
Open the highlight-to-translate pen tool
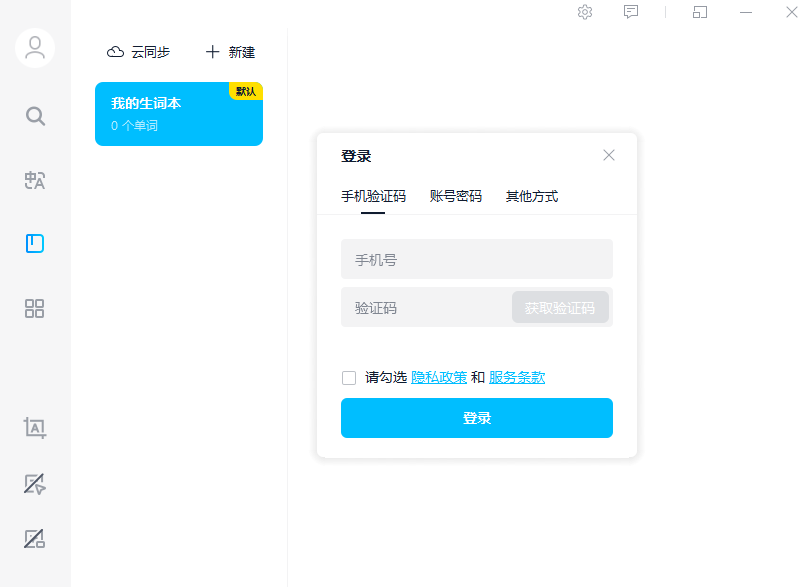click(x=35, y=484)
